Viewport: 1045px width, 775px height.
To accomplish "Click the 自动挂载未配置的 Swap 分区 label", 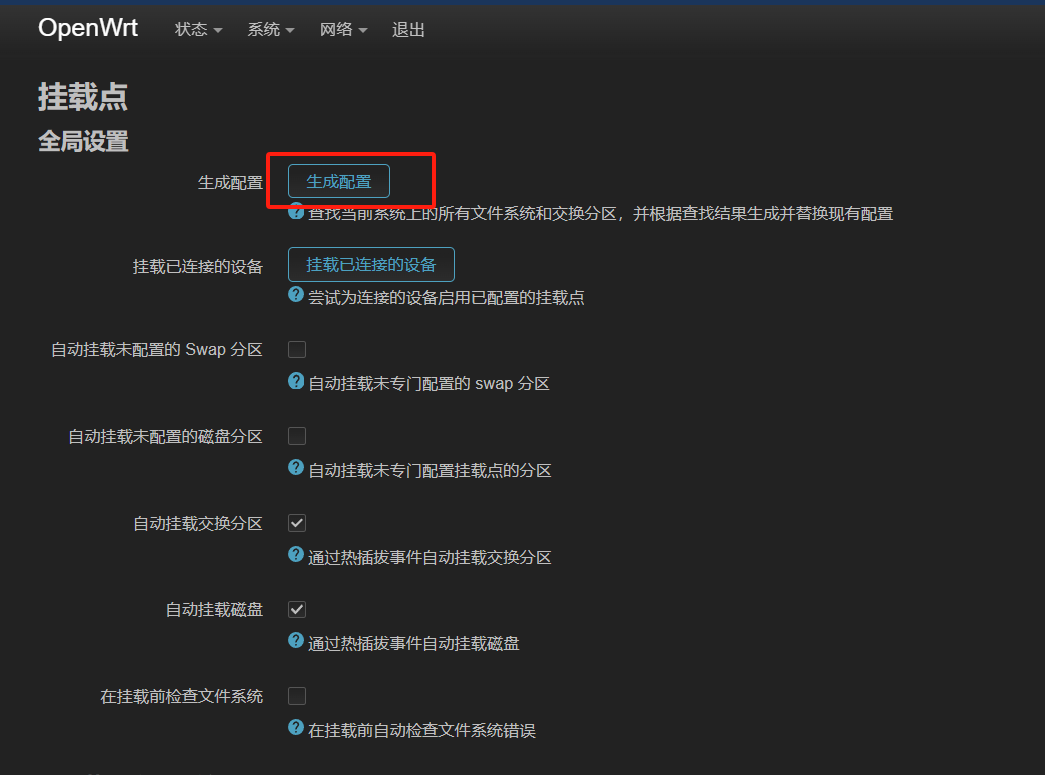I will click(x=157, y=350).
